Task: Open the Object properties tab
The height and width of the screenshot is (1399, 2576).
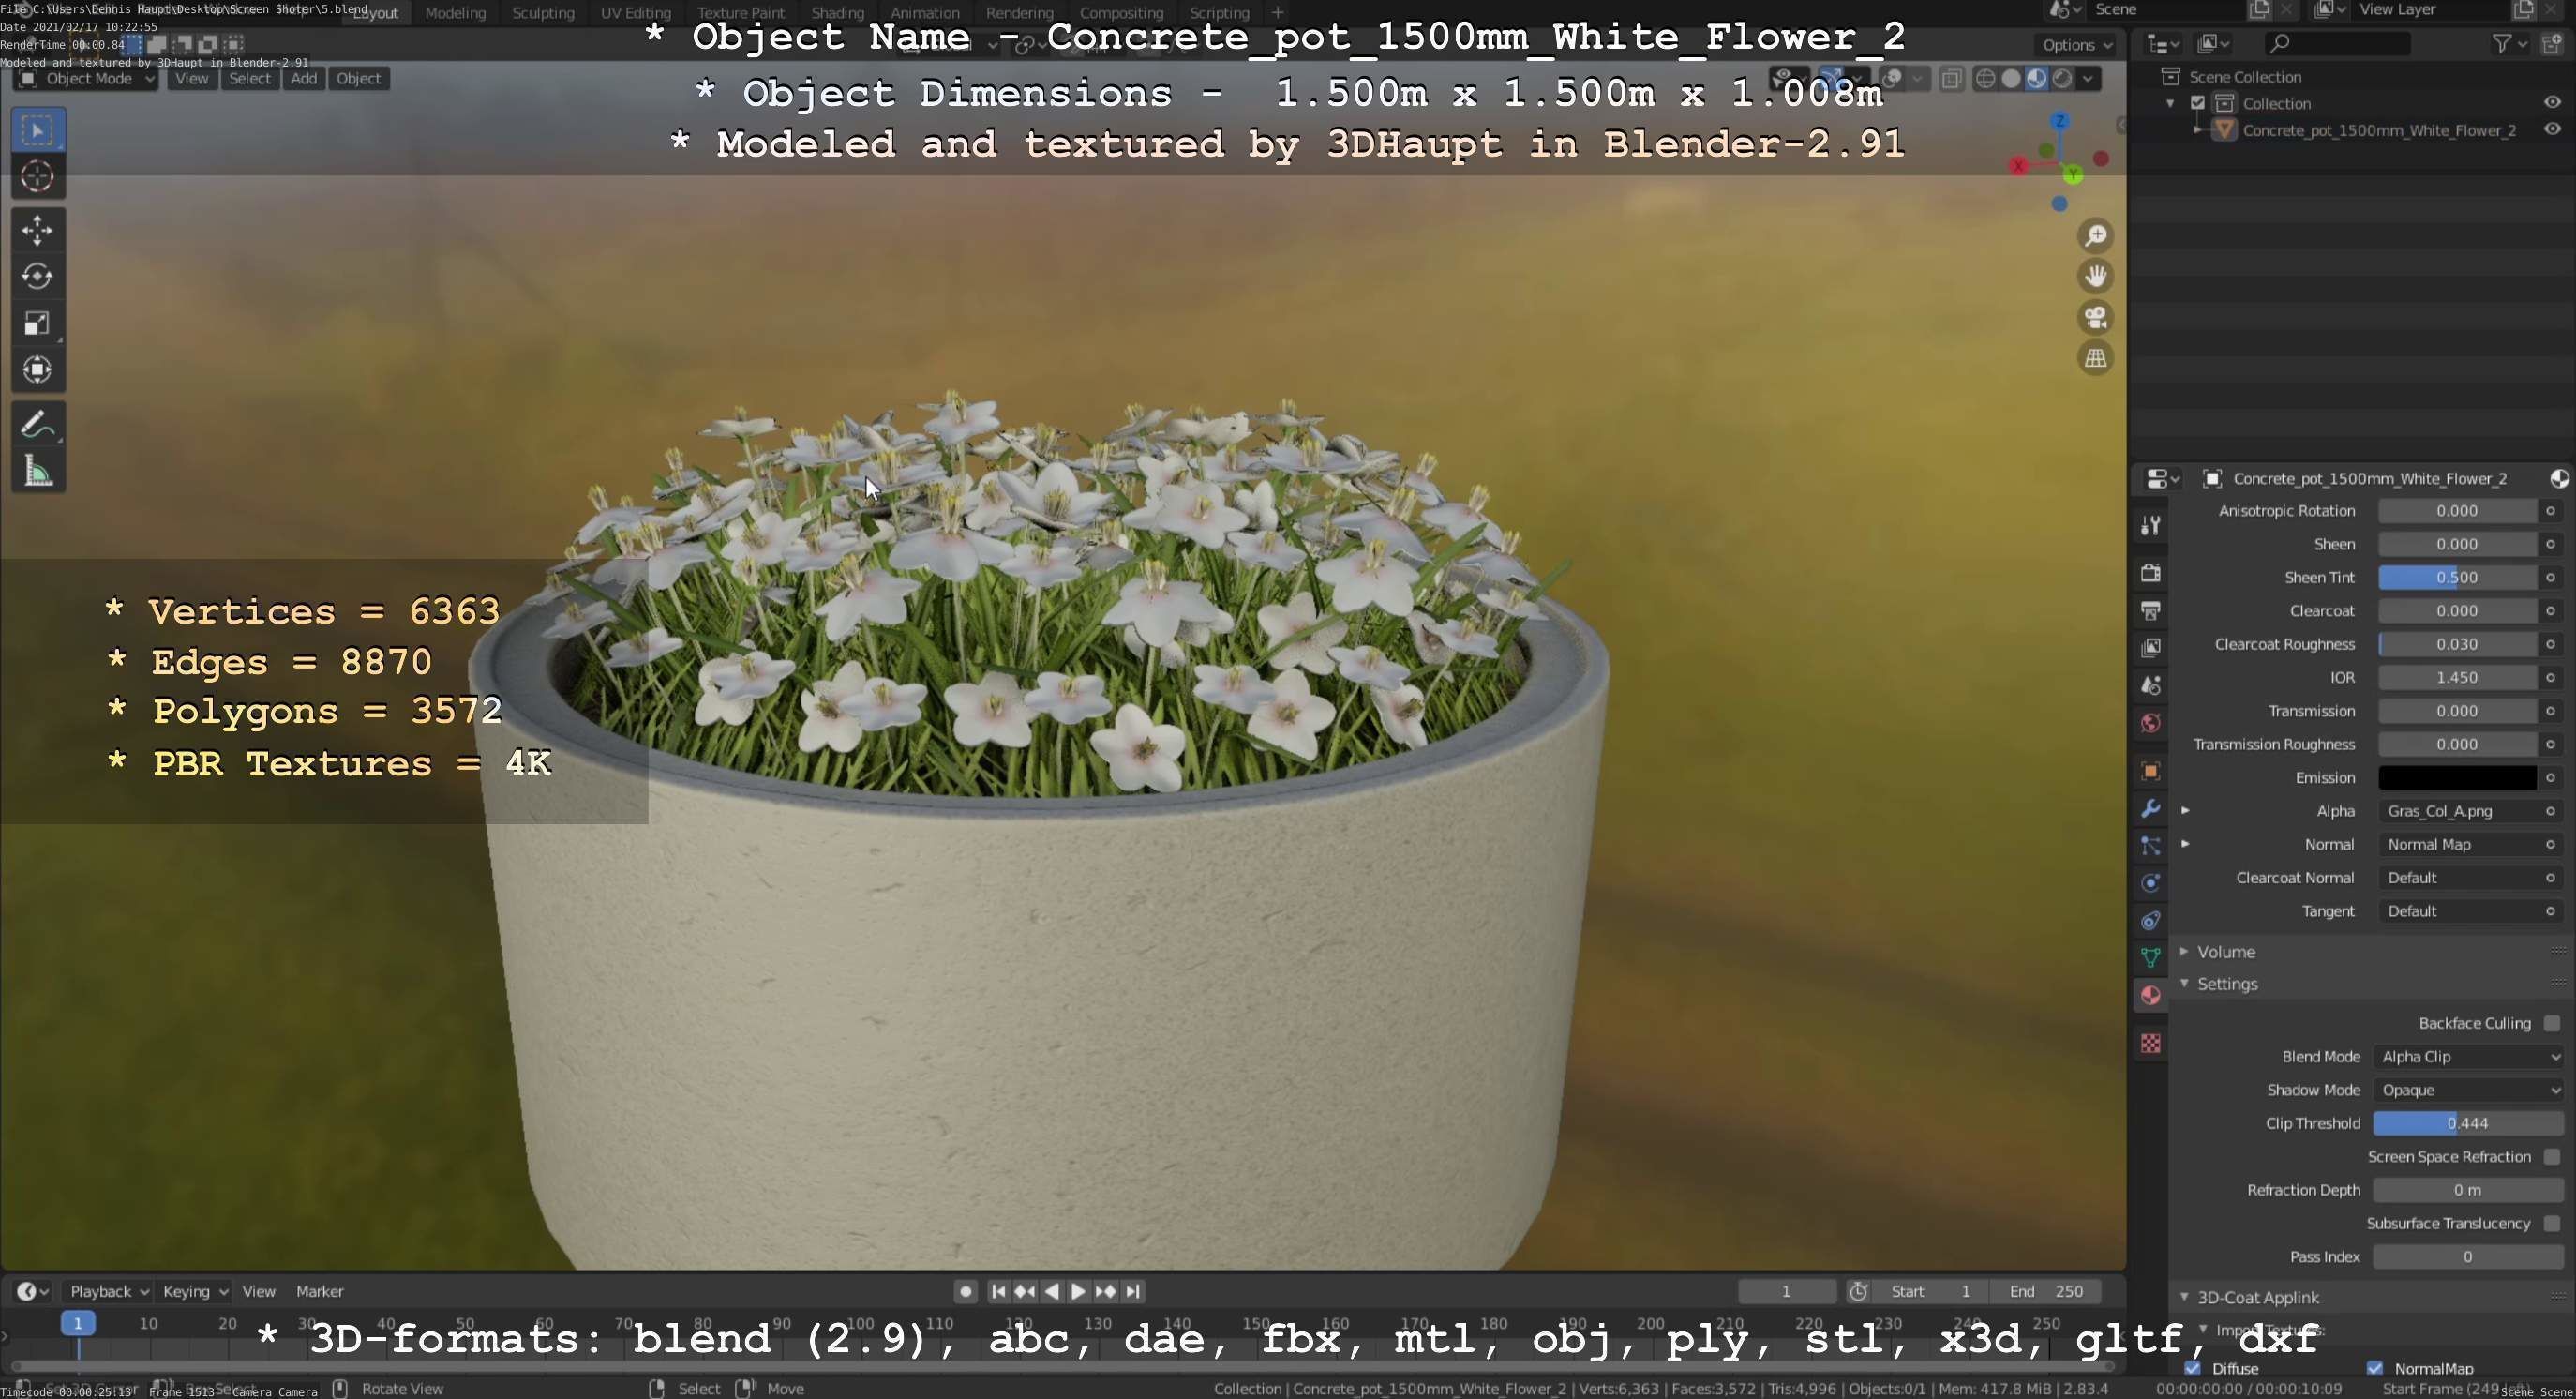Action: click(x=2150, y=771)
